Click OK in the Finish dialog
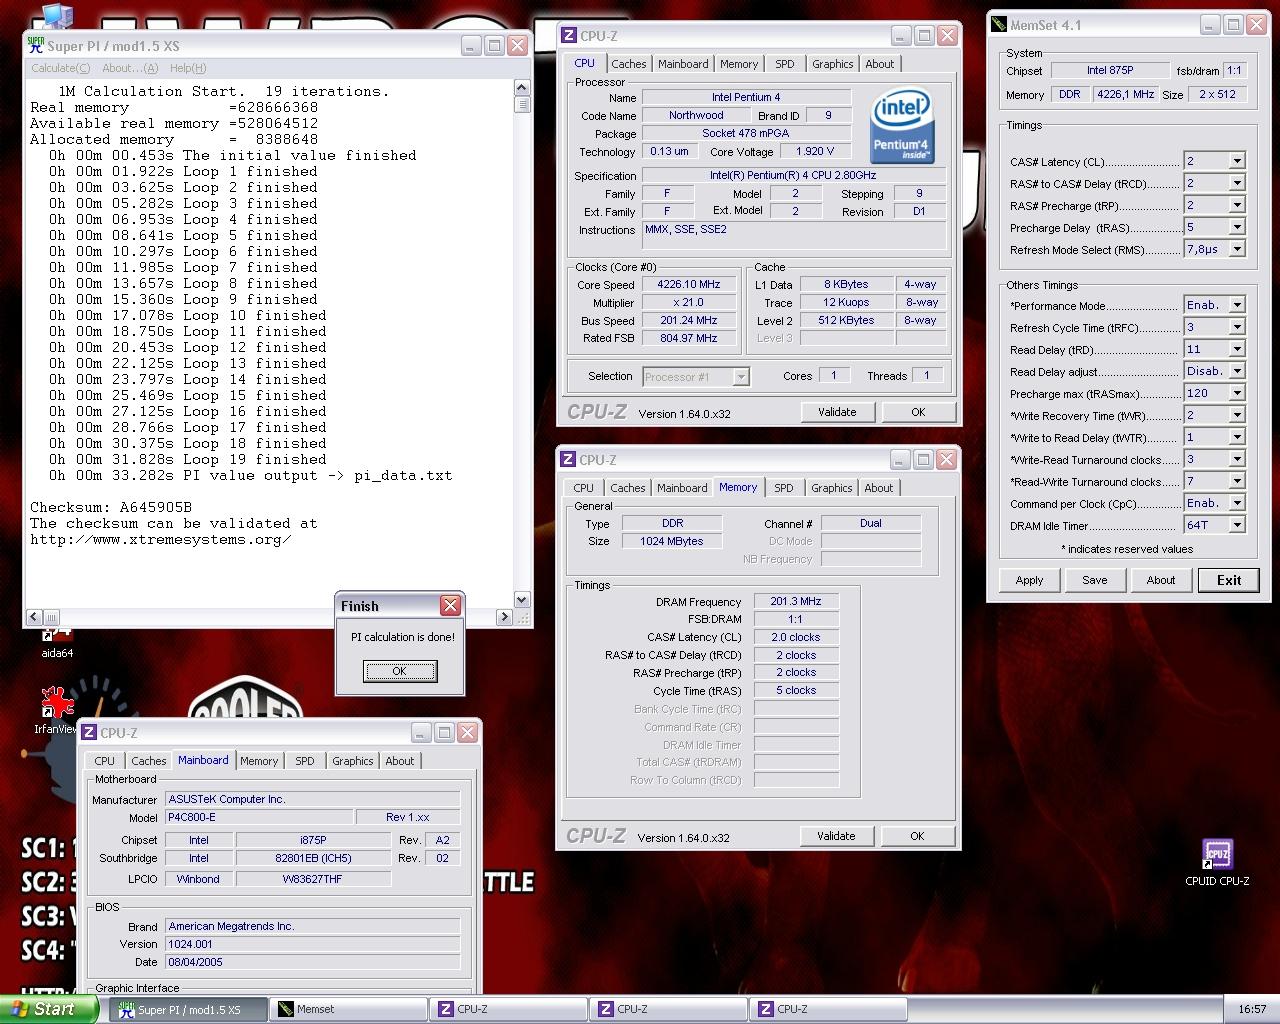The width and height of the screenshot is (1280, 1024). pos(399,671)
